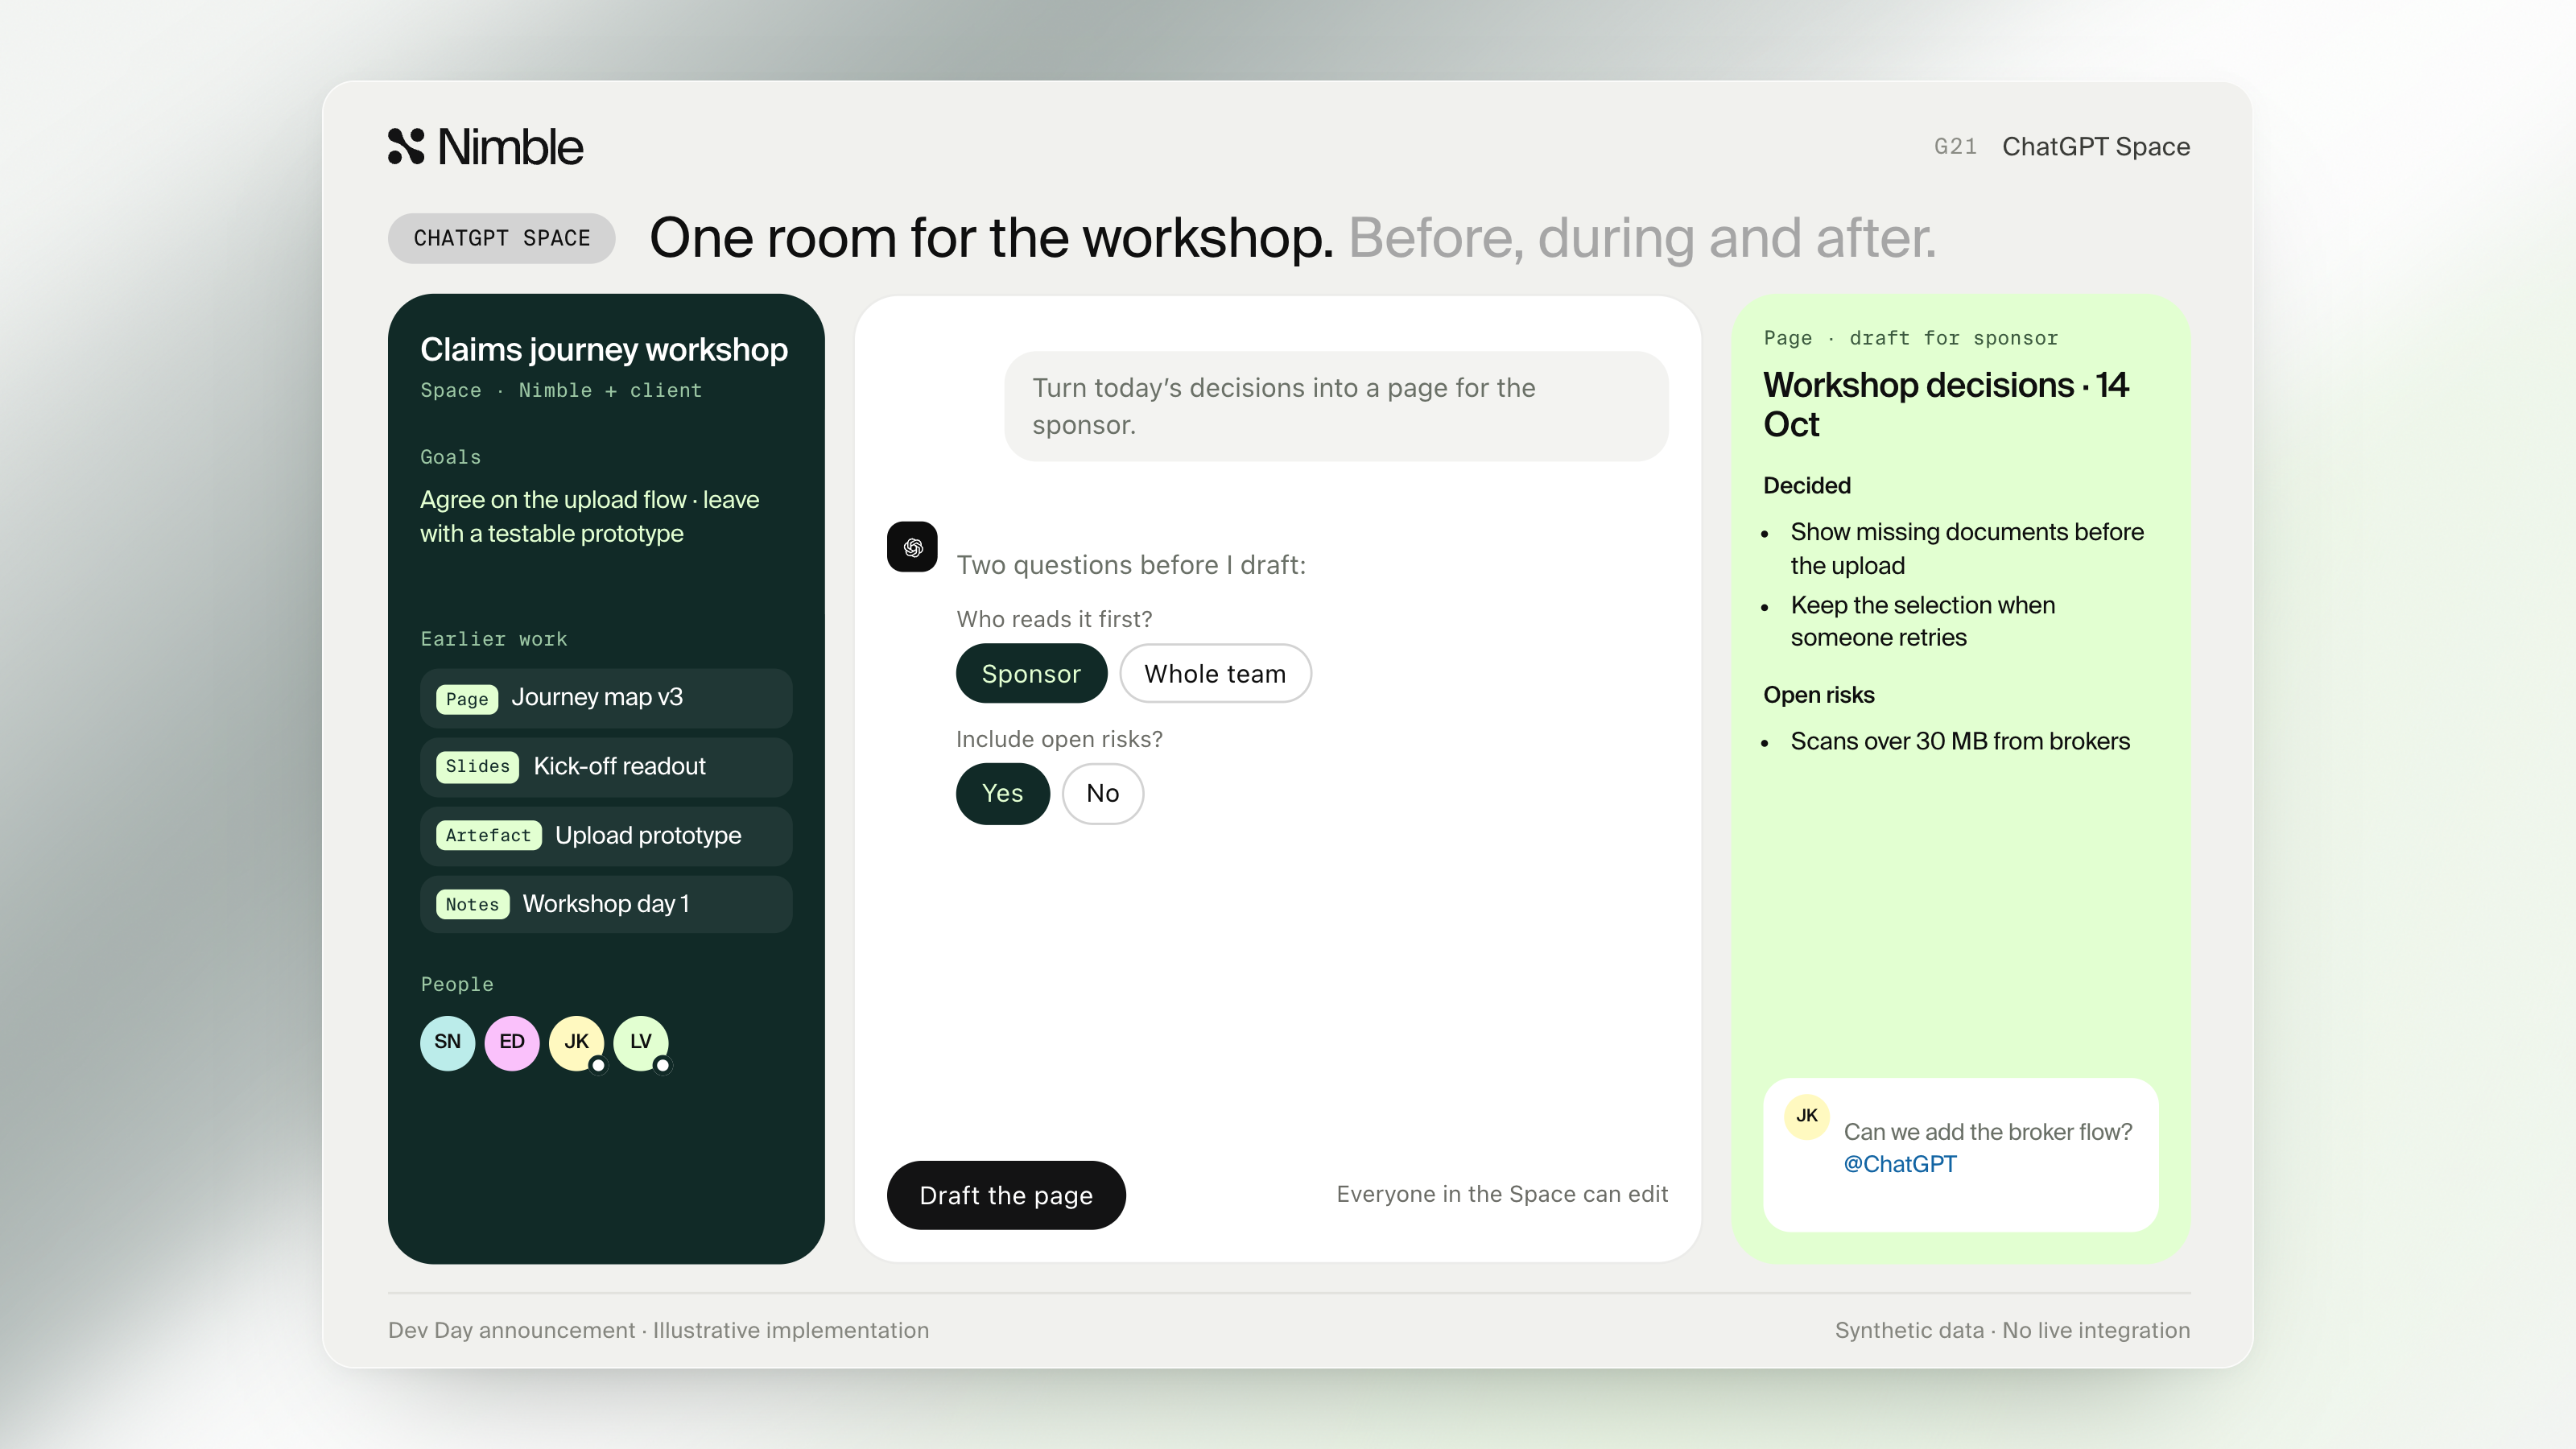Click the 'Open risks' heading
Viewport: 2576px width, 1449px height.
(1819, 696)
